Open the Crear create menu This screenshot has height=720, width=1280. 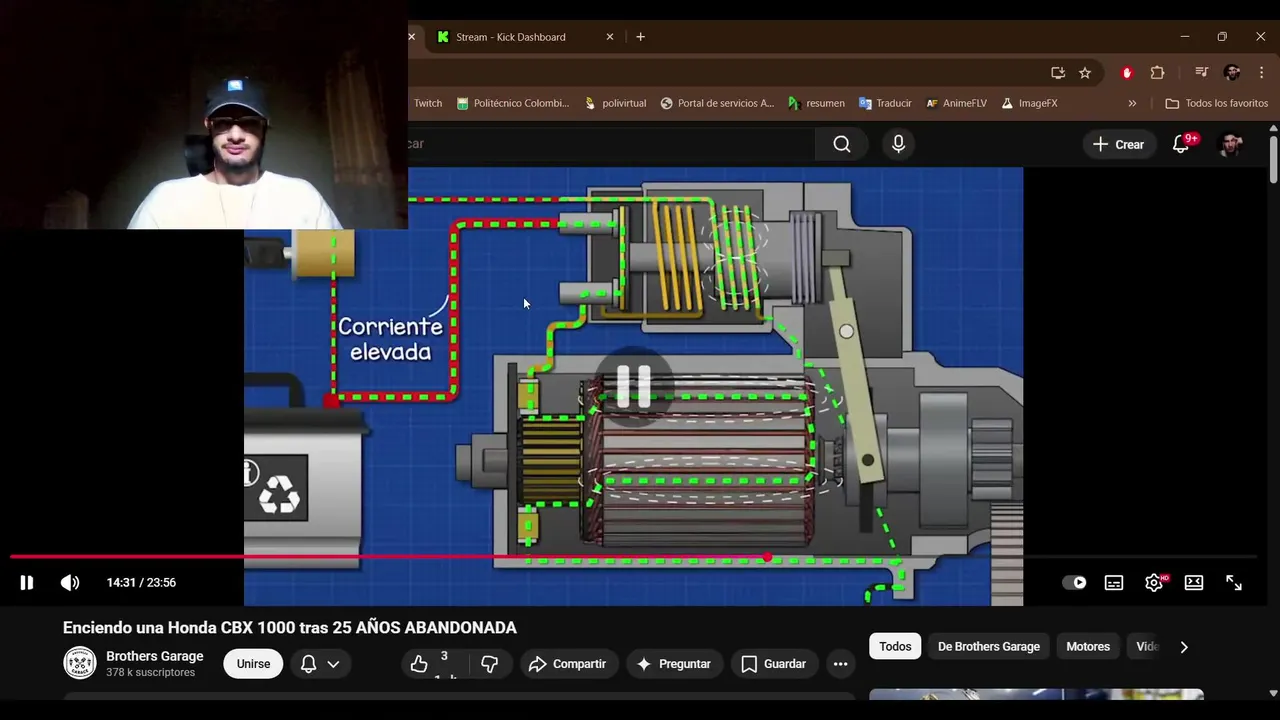[x=1118, y=144]
